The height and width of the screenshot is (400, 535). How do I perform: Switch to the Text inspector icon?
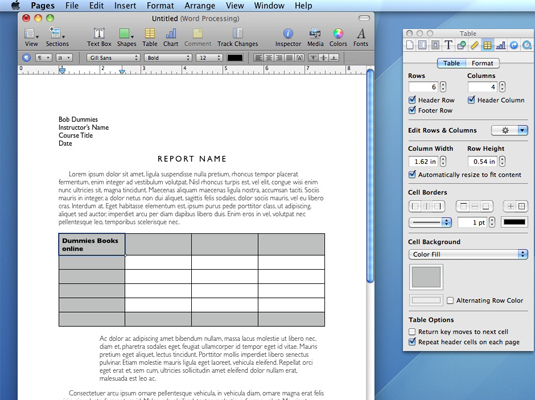[x=448, y=45]
